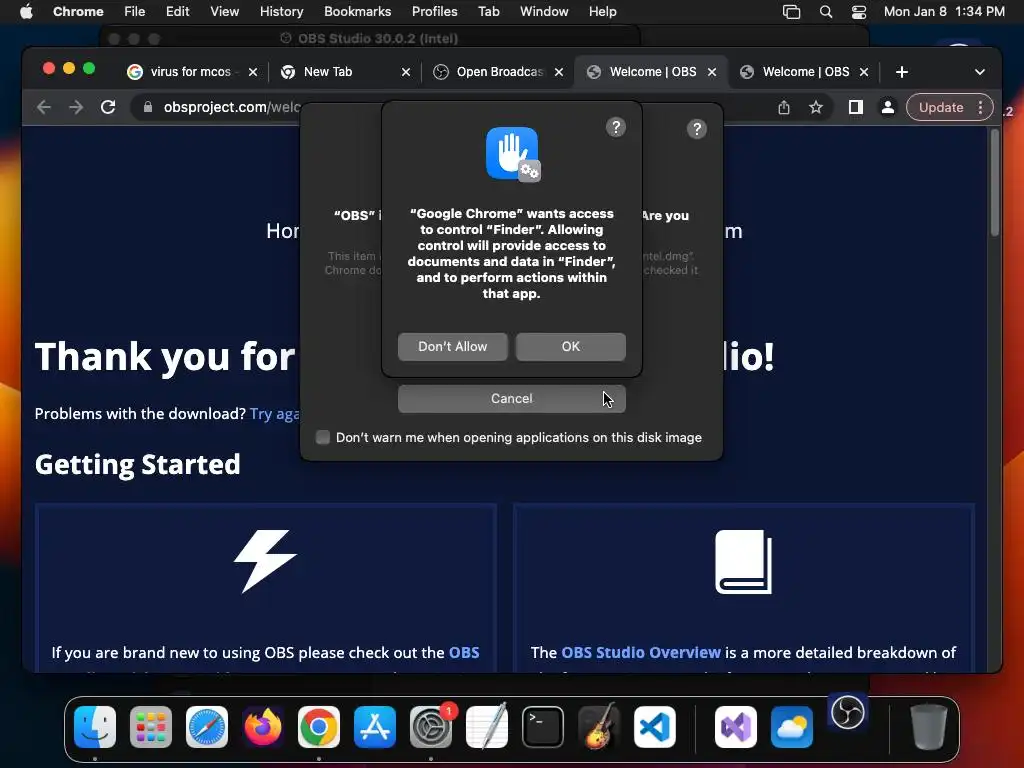Click the site lock icon in address bar

click(148, 107)
